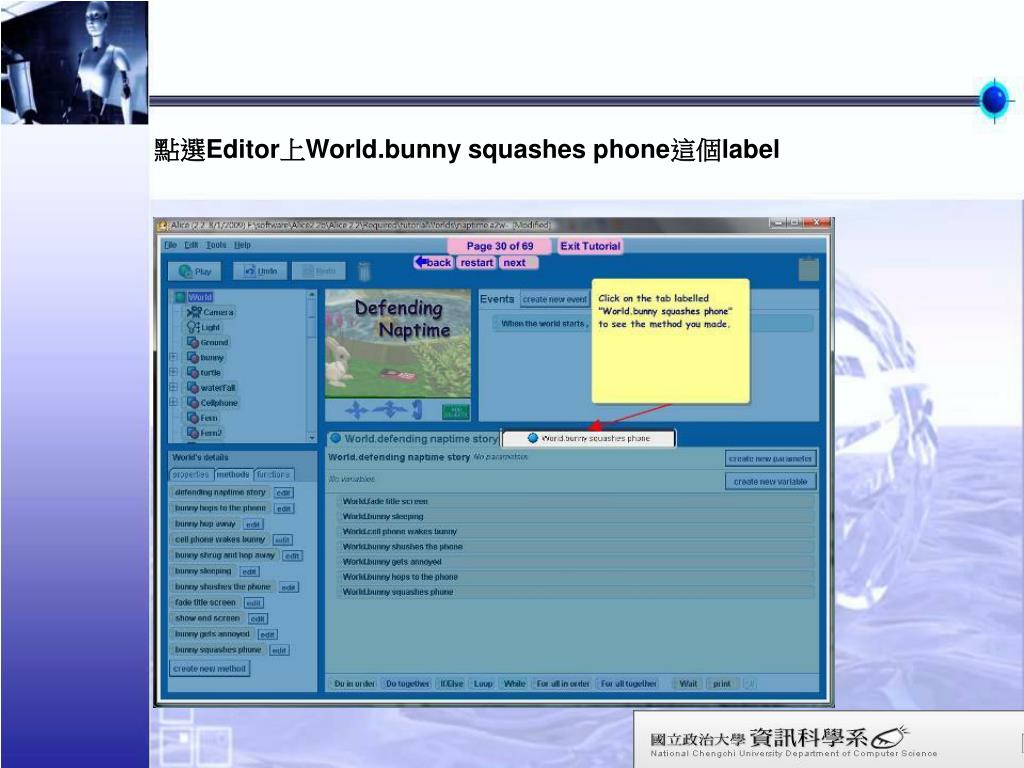The width and height of the screenshot is (1024, 768).
Task: Click edit beside bunny hops to the phone
Action: pos(284,509)
